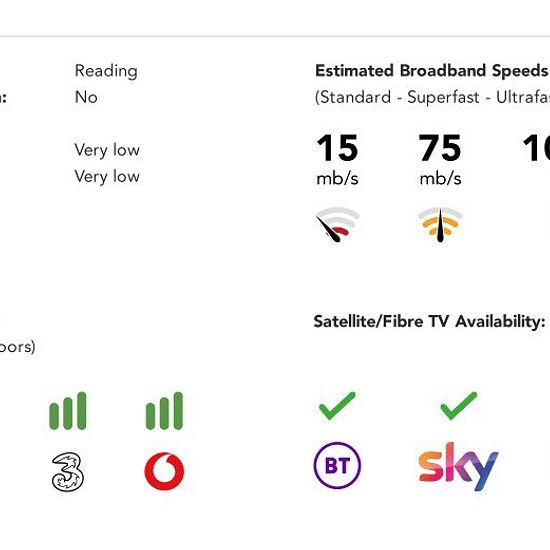Click the red standard speed gauge icon
The image size is (550, 550).
coord(337,224)
